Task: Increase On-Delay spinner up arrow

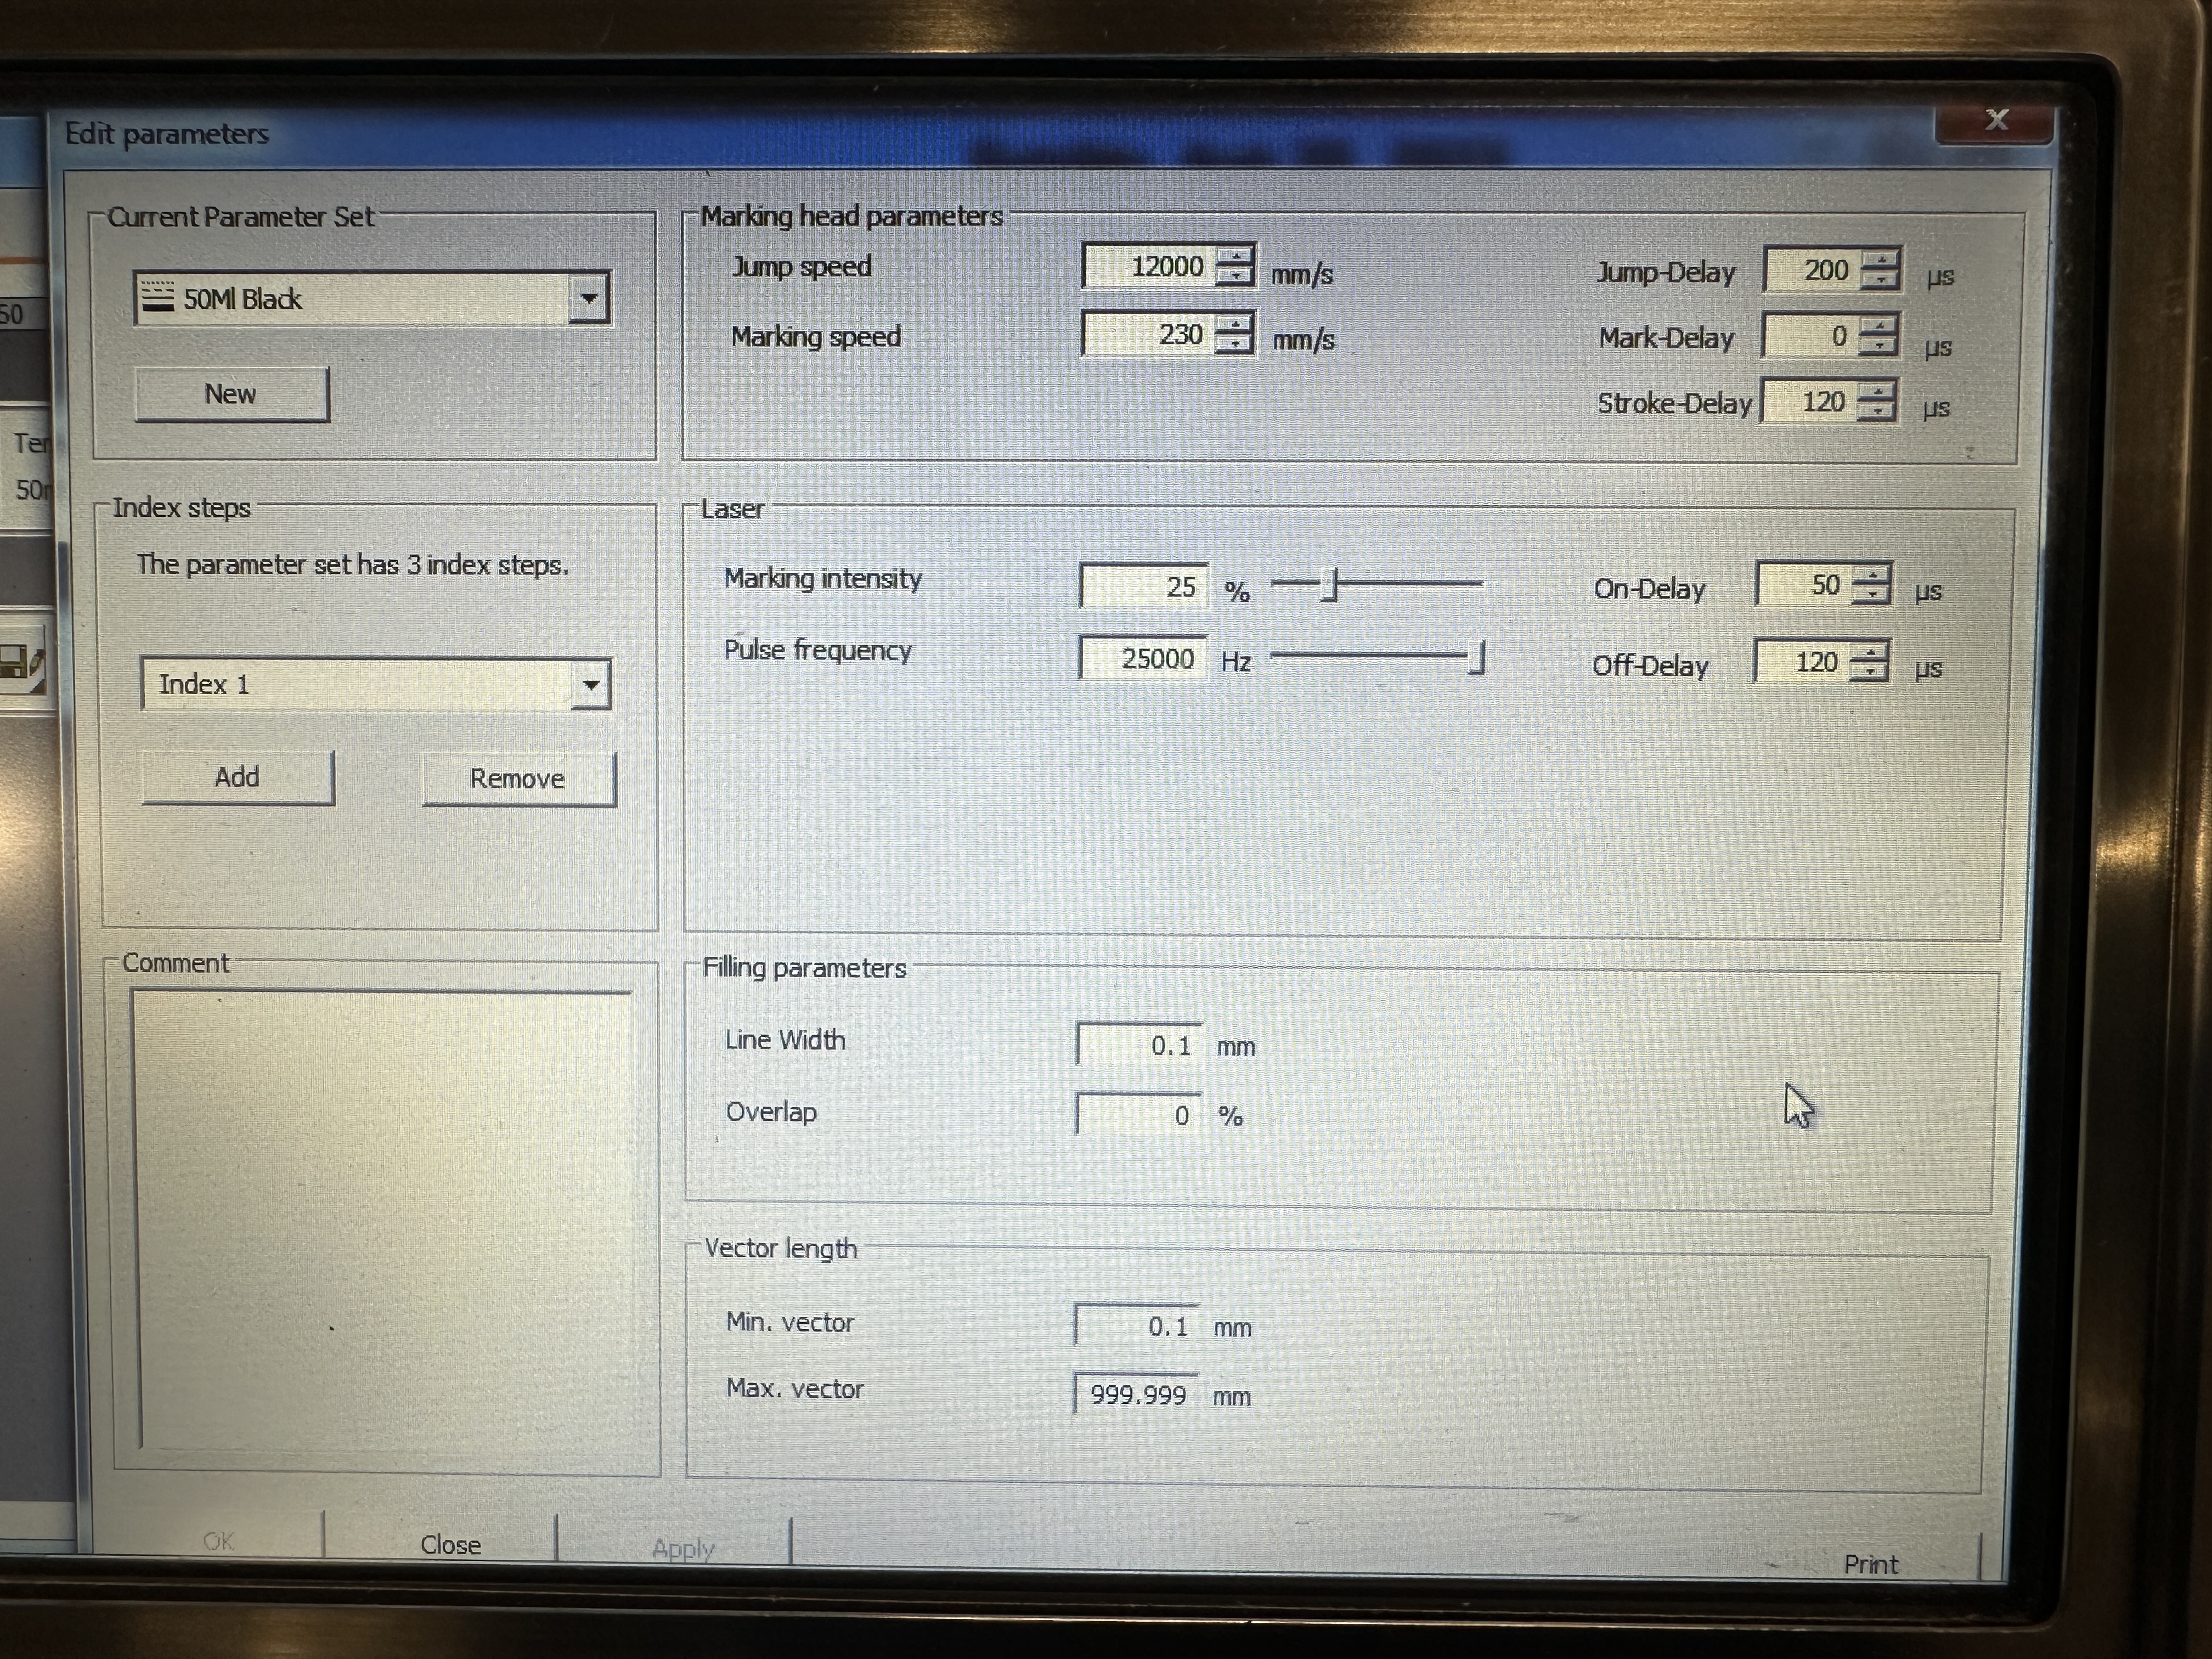Action: 1871,575
